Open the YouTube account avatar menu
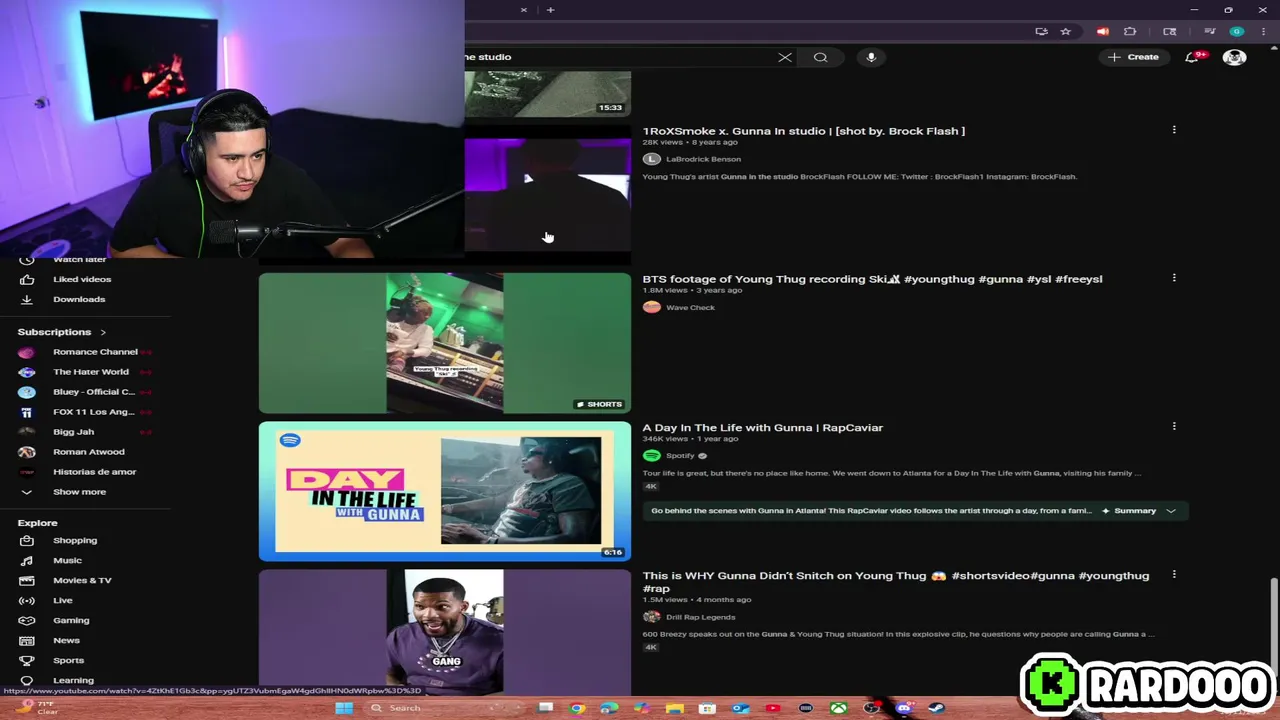This screenshot has width=1280, height=720. click(1234, 57)
